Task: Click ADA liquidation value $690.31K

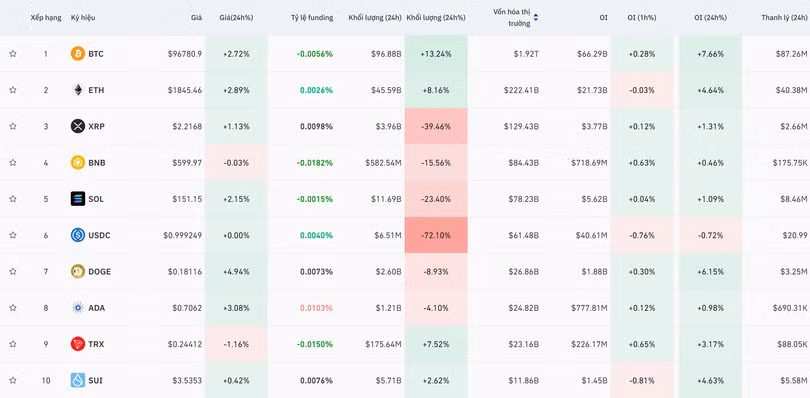Action: click(x=789, y=308)
